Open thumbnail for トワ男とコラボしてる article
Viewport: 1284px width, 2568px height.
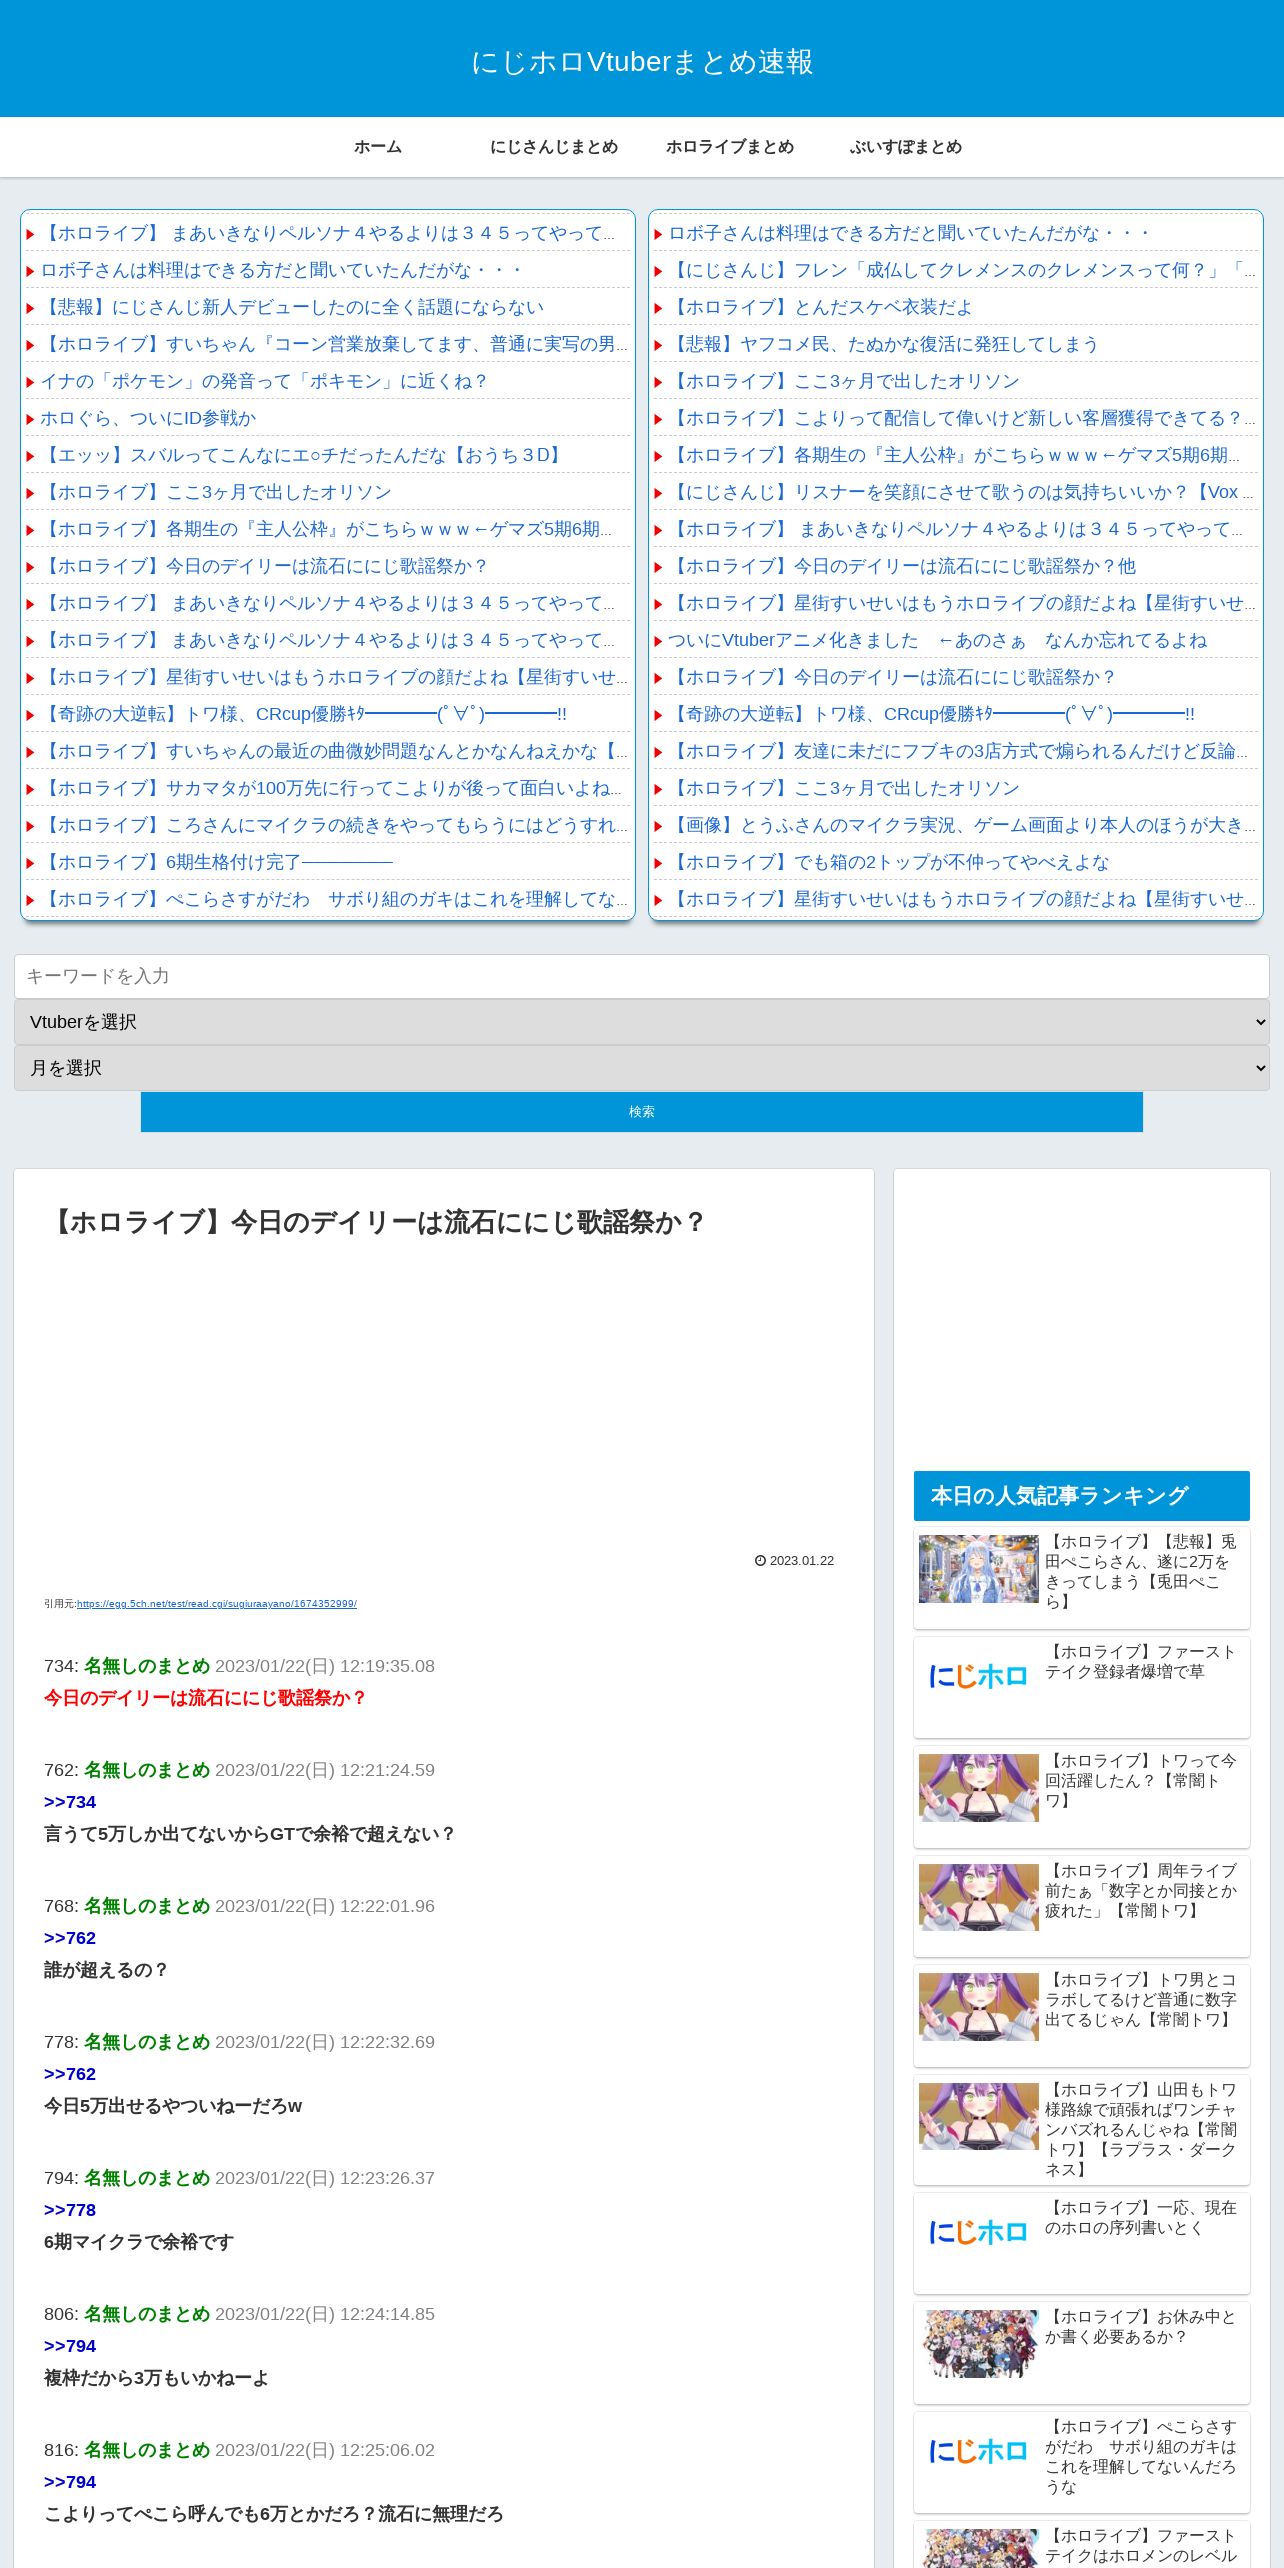979,2006
